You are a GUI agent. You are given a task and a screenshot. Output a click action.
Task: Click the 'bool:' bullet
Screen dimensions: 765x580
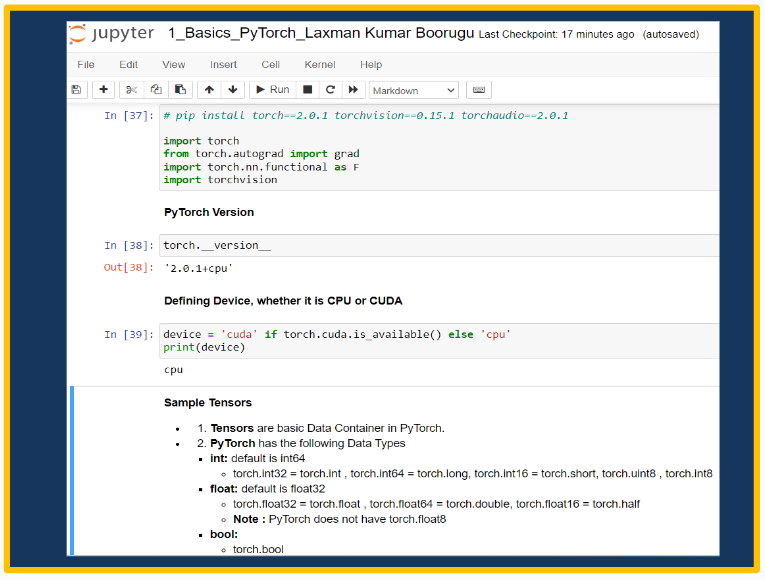coord(224,534)
